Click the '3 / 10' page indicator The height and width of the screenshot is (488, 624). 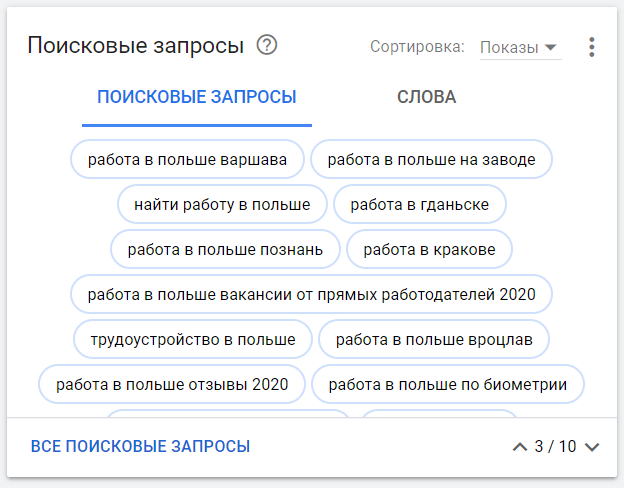[x=555, y=447]
